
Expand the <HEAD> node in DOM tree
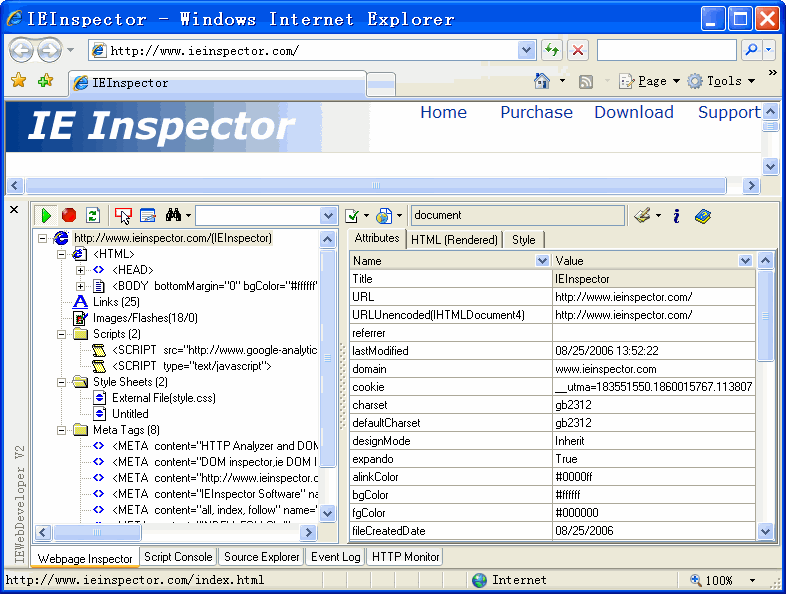80,270
